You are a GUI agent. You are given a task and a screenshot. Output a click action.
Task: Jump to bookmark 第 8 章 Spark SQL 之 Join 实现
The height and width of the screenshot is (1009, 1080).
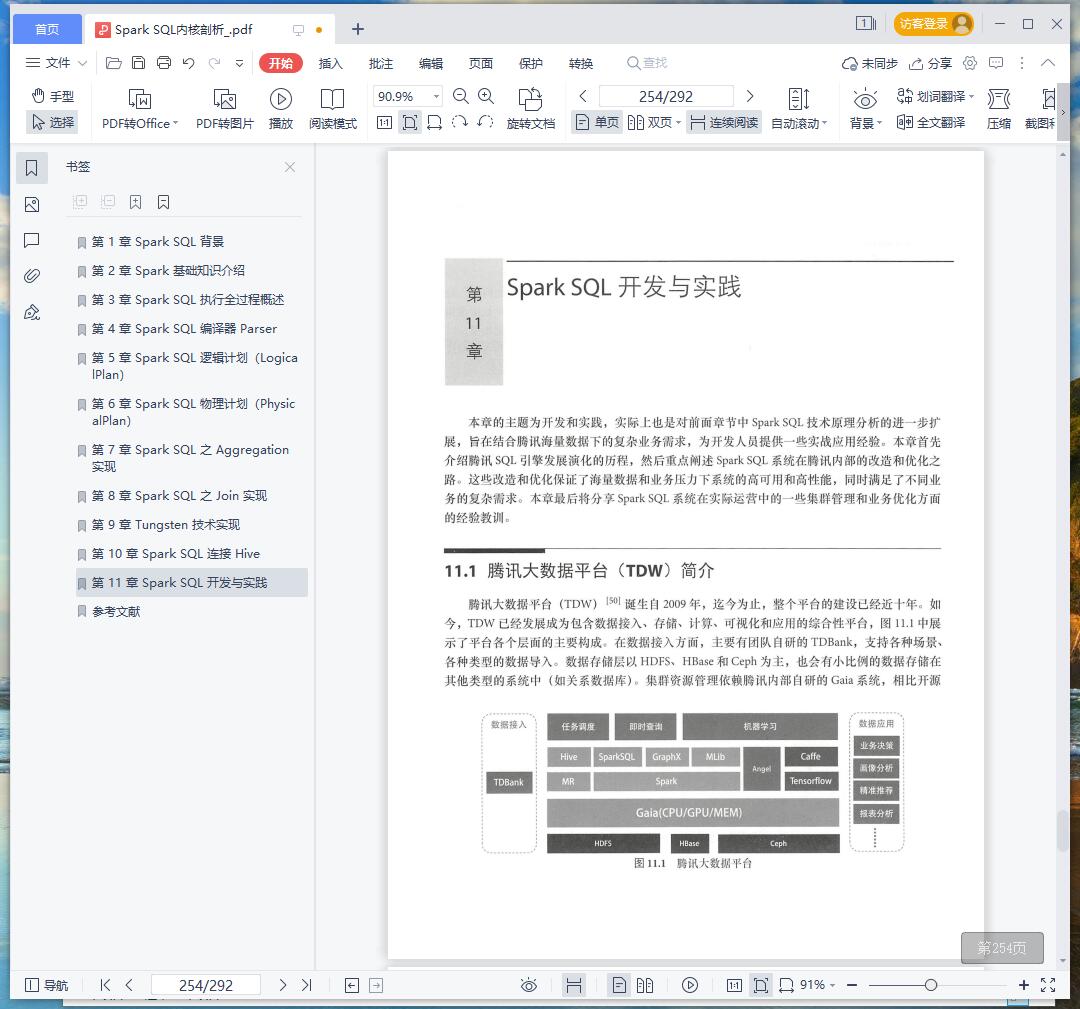(179, 496)
